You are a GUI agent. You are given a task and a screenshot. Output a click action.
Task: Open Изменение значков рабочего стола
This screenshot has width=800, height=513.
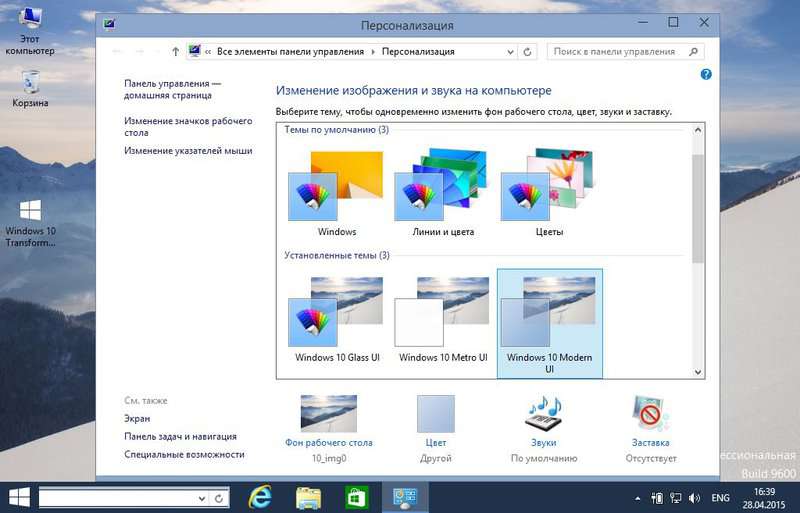188,127
